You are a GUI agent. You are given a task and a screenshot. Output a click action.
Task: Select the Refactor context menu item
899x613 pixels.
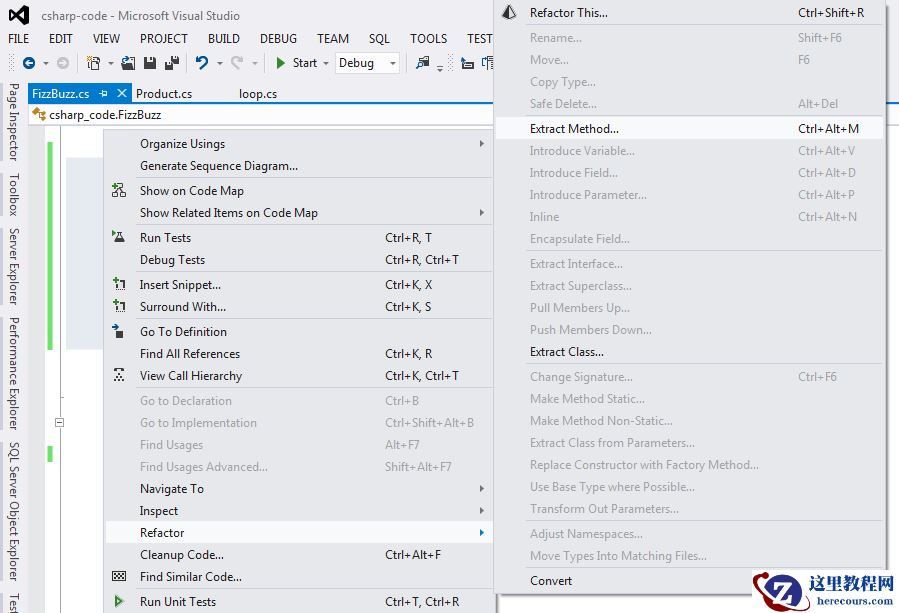point(299,533)
